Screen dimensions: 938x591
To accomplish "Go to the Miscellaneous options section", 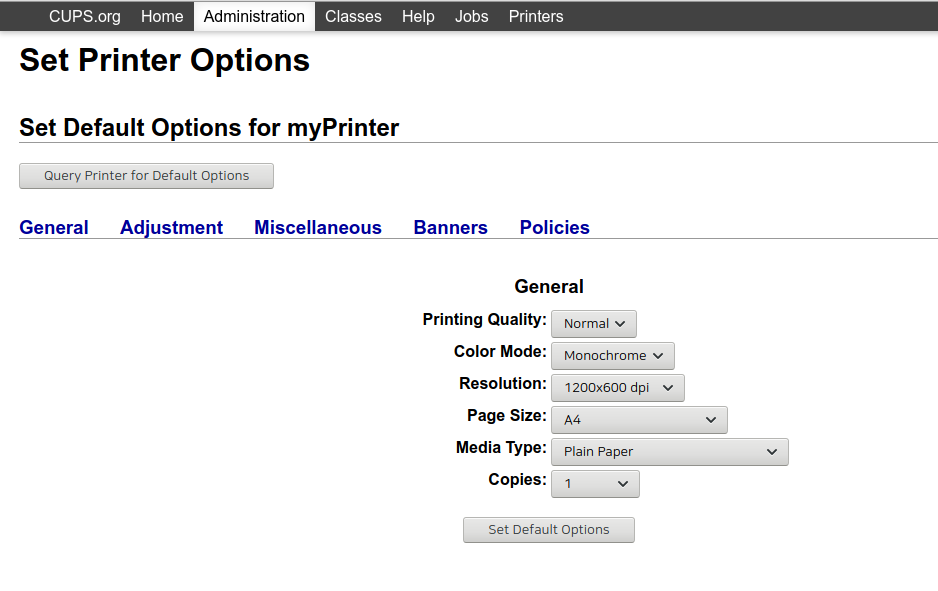I will [318, 228].
